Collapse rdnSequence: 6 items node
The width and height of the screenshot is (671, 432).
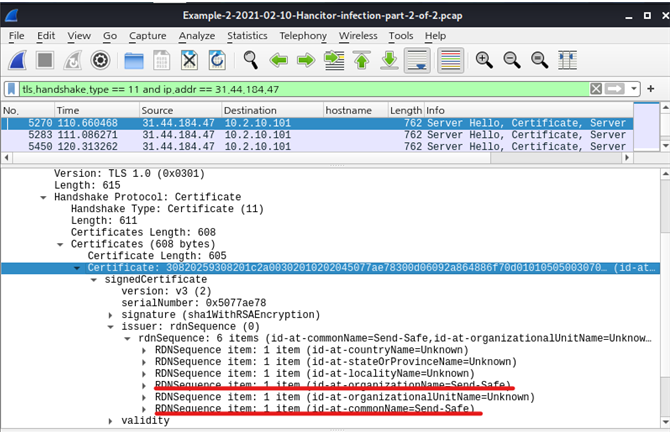(128, 339)
